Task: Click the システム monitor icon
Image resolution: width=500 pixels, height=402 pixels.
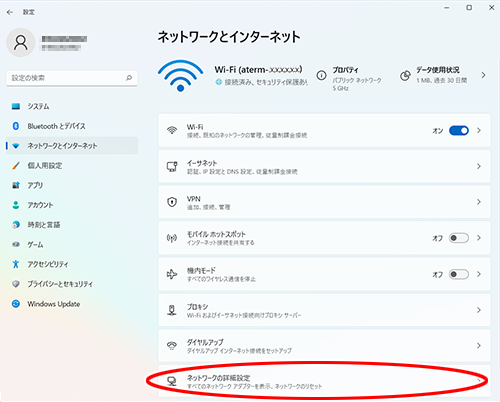Action: [16, 106]
